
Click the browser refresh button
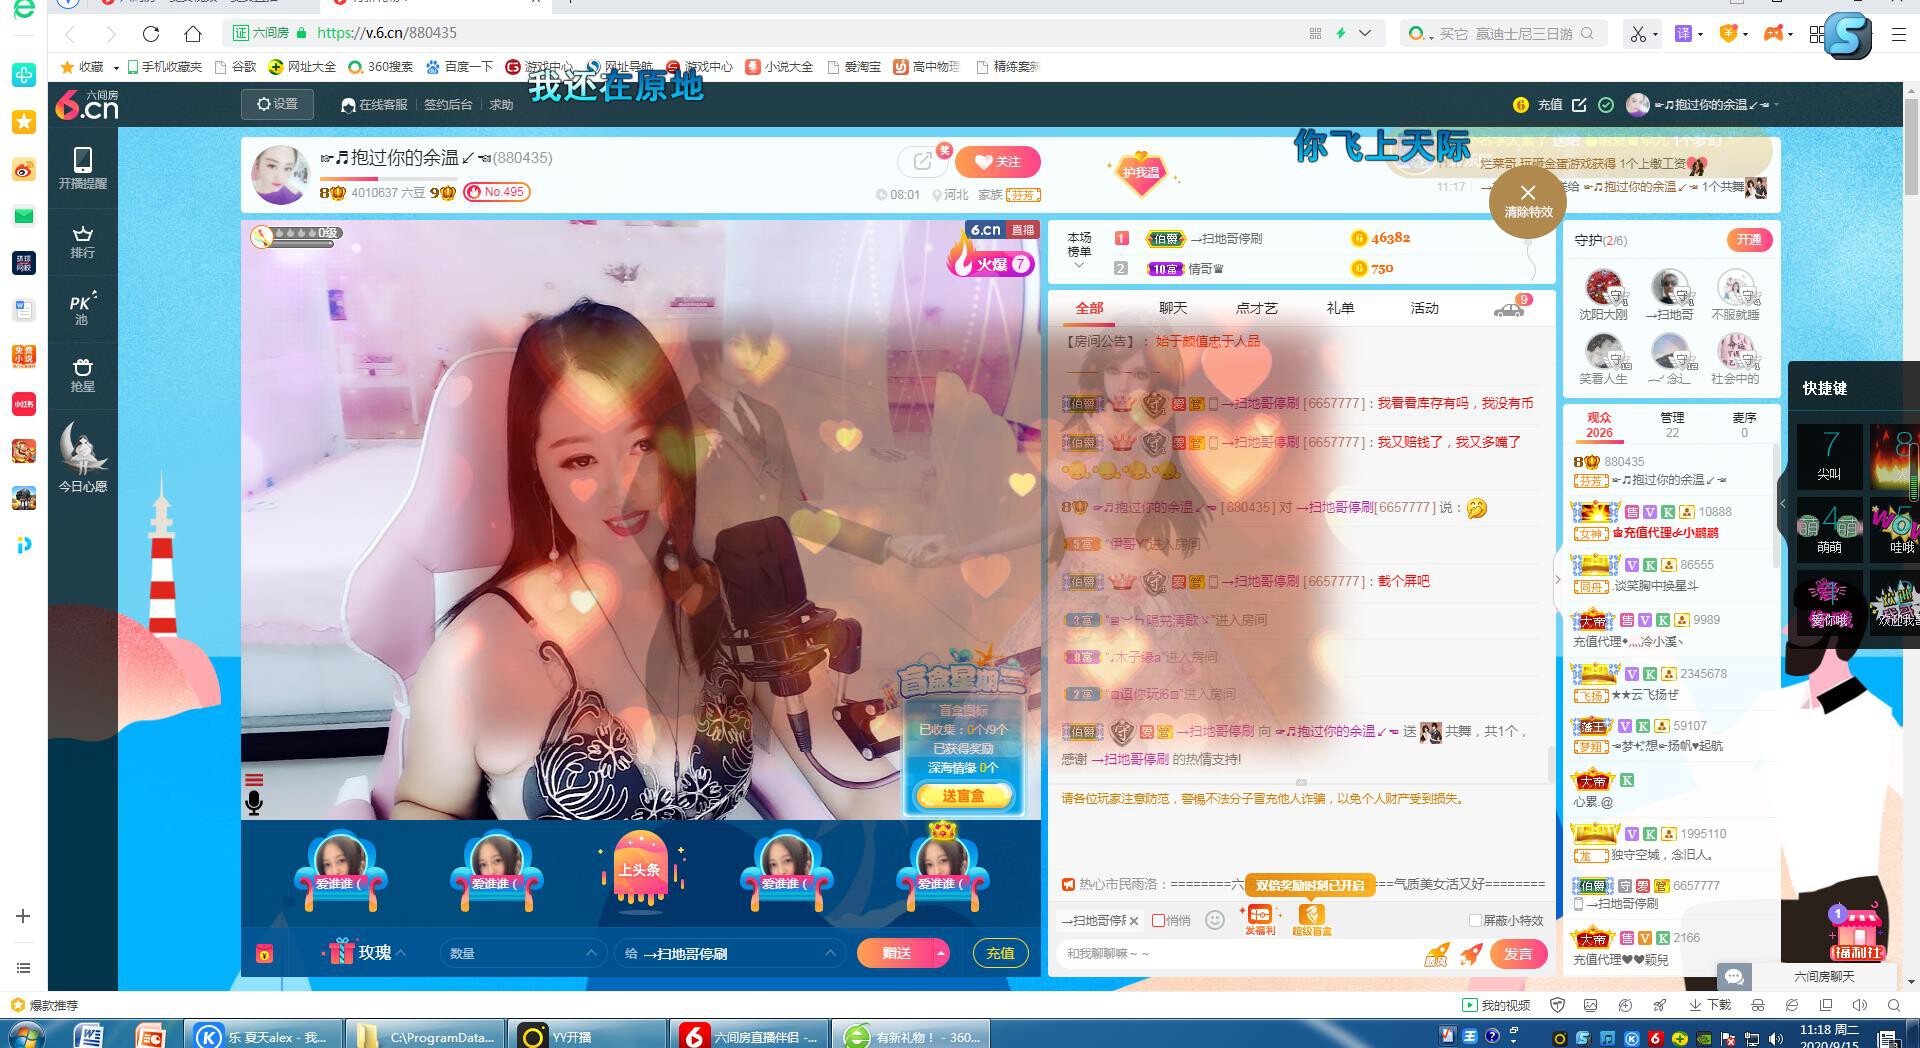click(x=151, y=33)
